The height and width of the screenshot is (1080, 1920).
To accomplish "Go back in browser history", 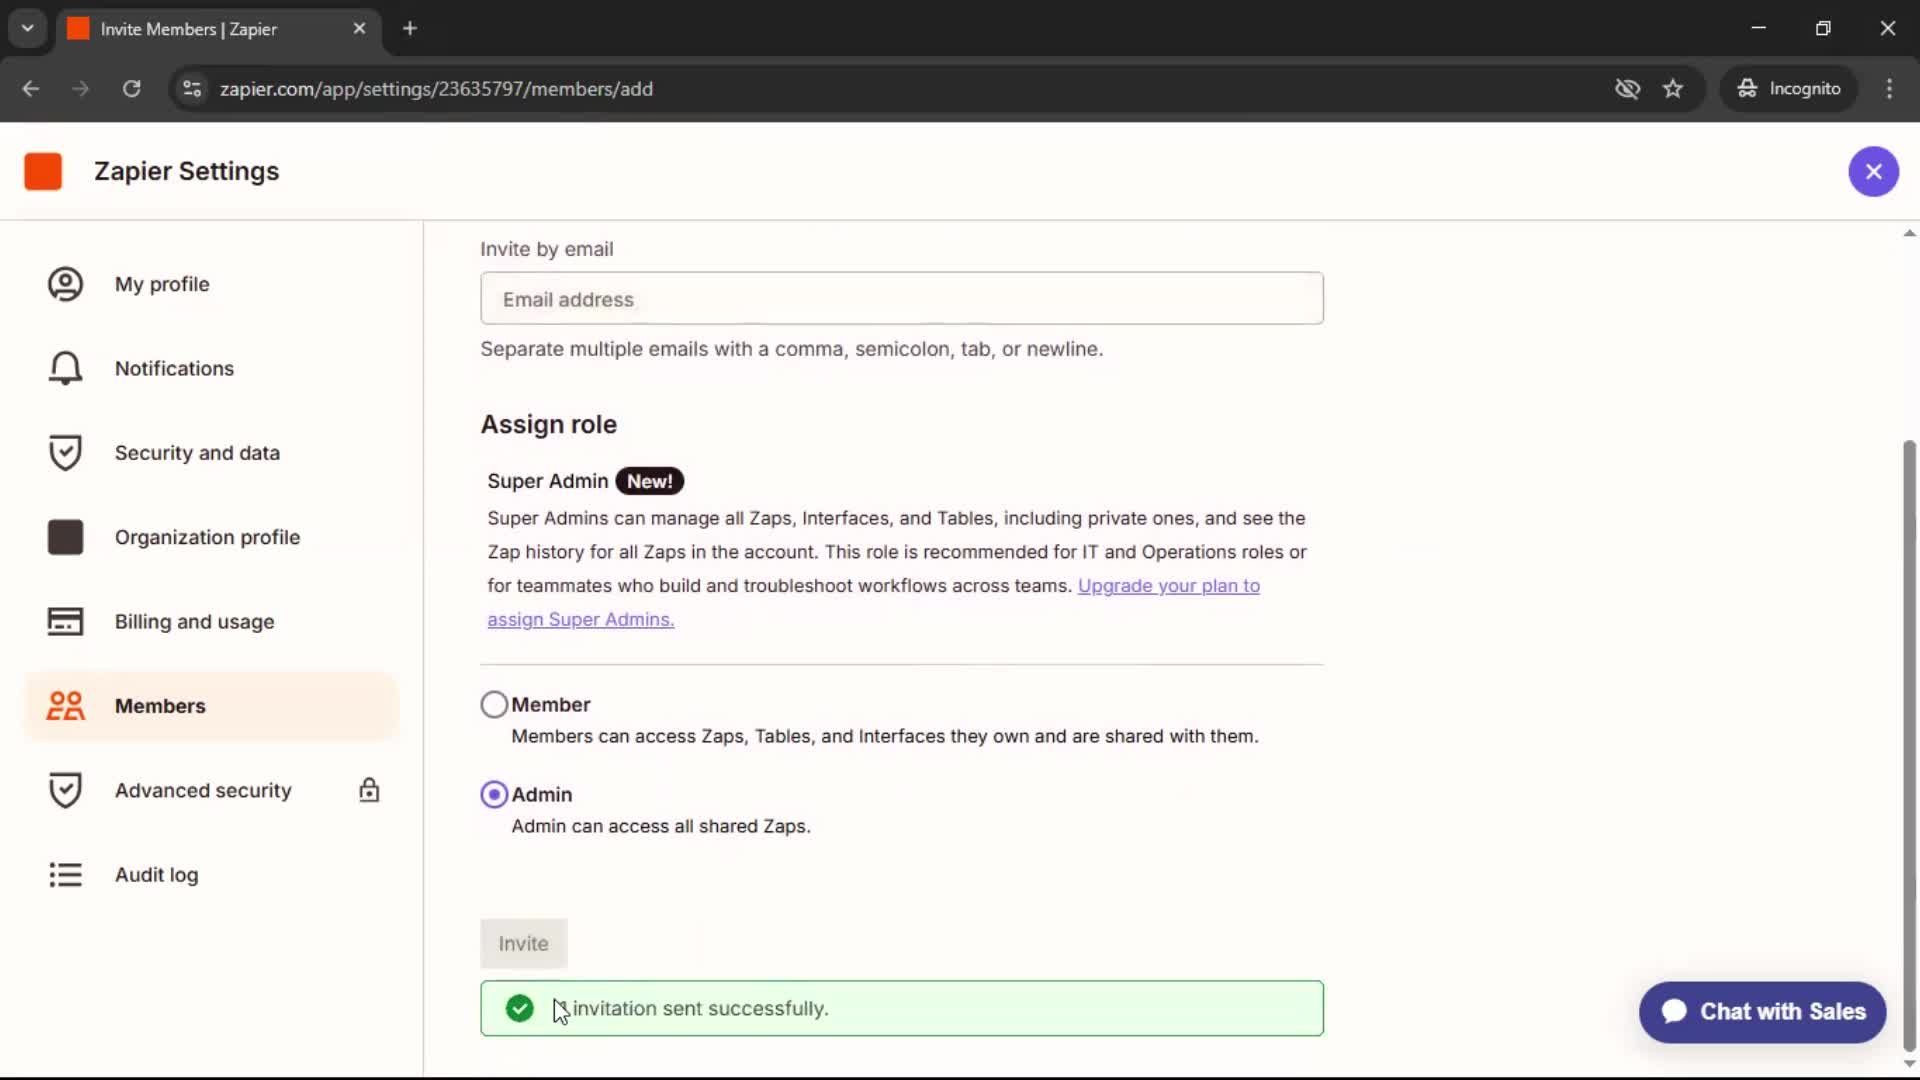I will pyautogui.click(x=31, y=88).
